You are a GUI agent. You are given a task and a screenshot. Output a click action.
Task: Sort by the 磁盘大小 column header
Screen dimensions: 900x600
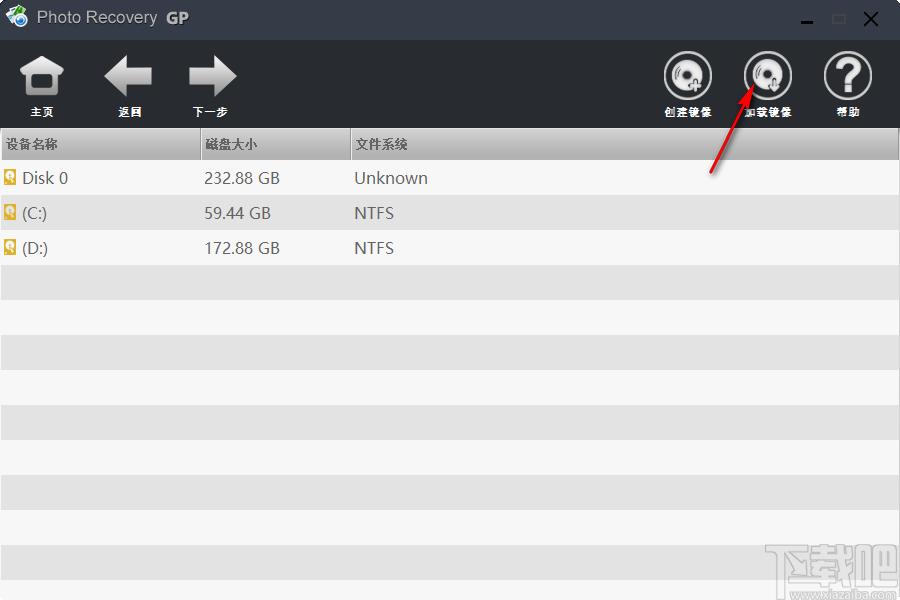(x=276, y=144)
